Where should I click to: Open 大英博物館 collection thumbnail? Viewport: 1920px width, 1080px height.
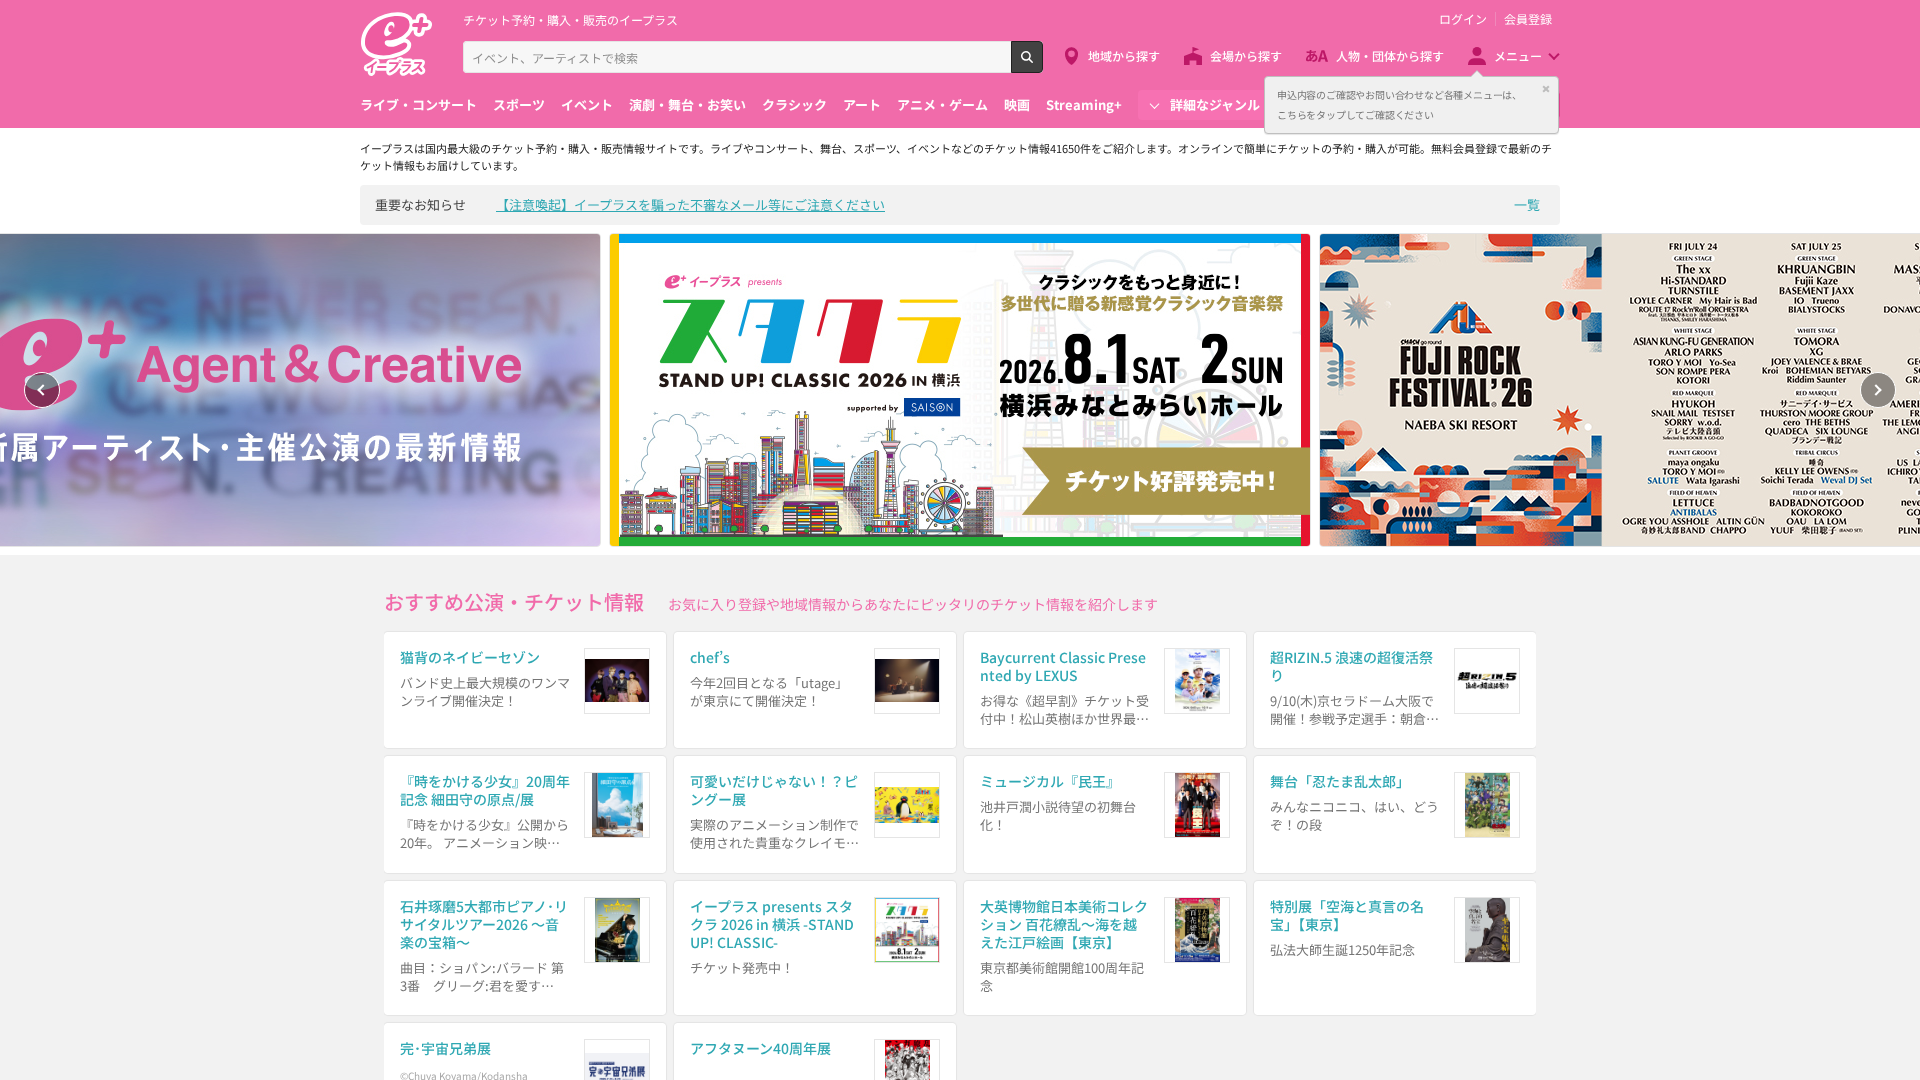[x=1197, y=930]
